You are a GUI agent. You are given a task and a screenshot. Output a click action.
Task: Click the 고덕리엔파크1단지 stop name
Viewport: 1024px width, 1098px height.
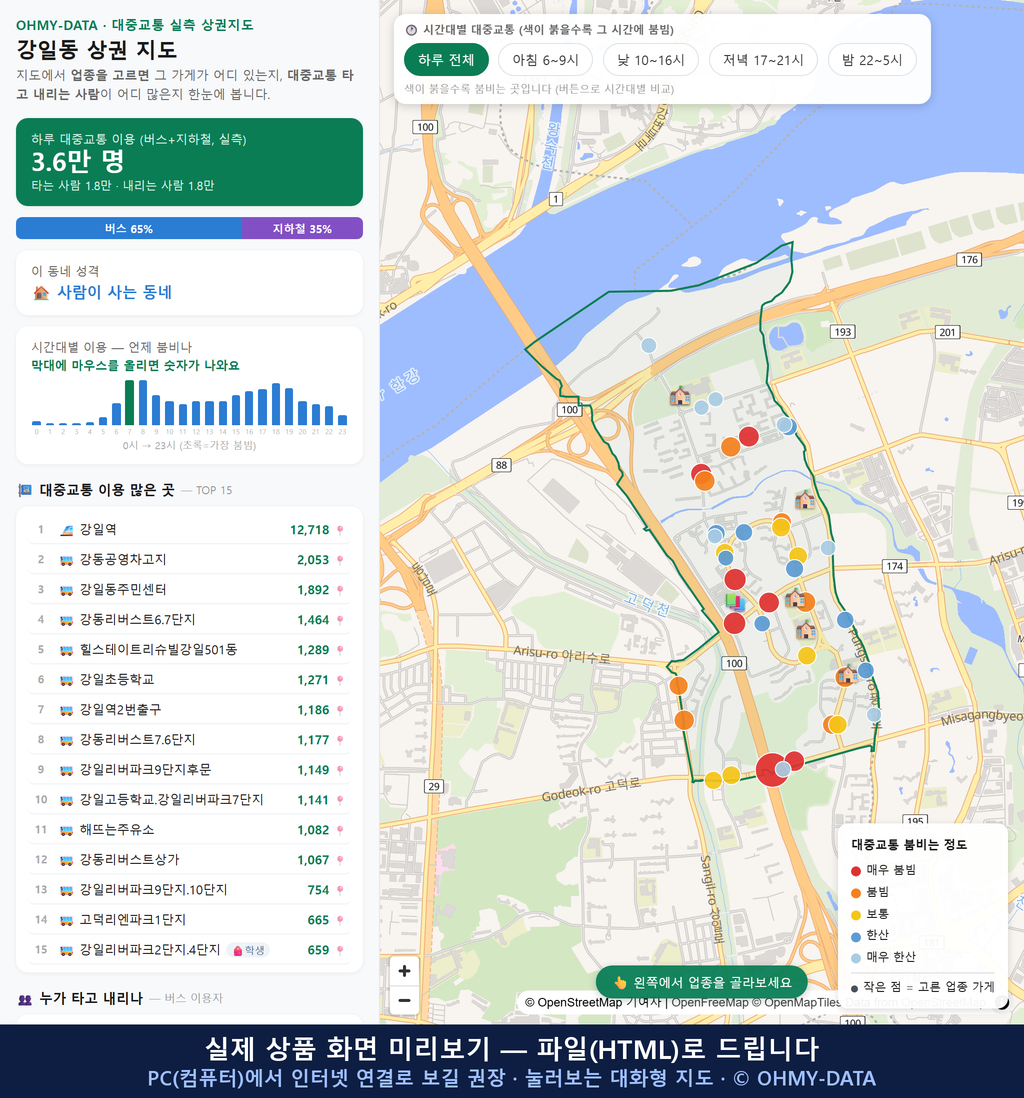tap(133, 919)
